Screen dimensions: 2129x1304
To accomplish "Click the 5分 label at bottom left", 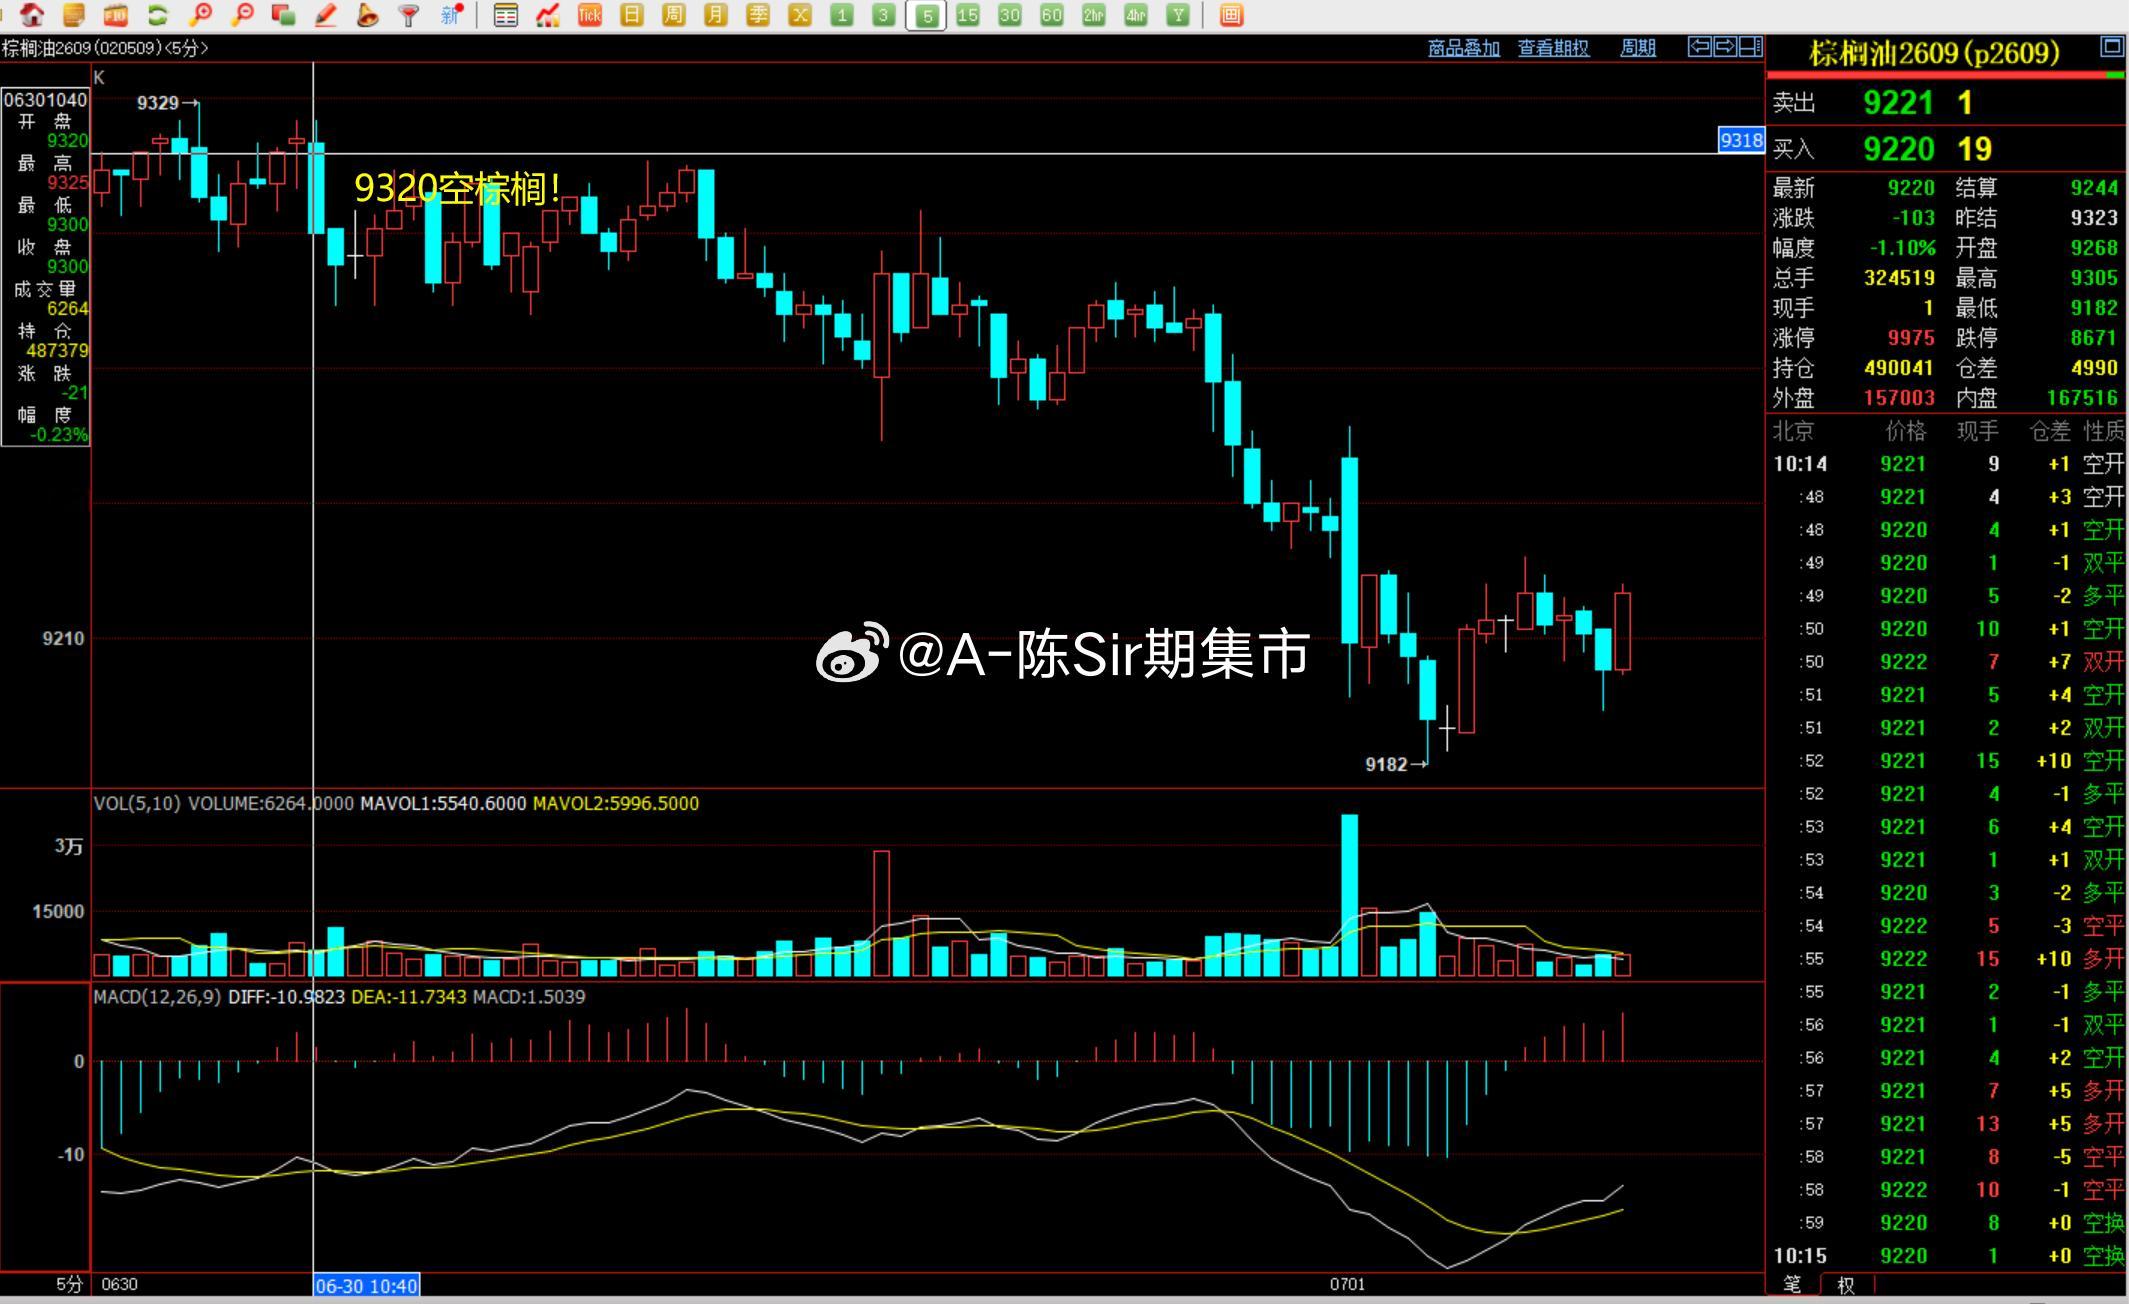I will click(68, 1285).
